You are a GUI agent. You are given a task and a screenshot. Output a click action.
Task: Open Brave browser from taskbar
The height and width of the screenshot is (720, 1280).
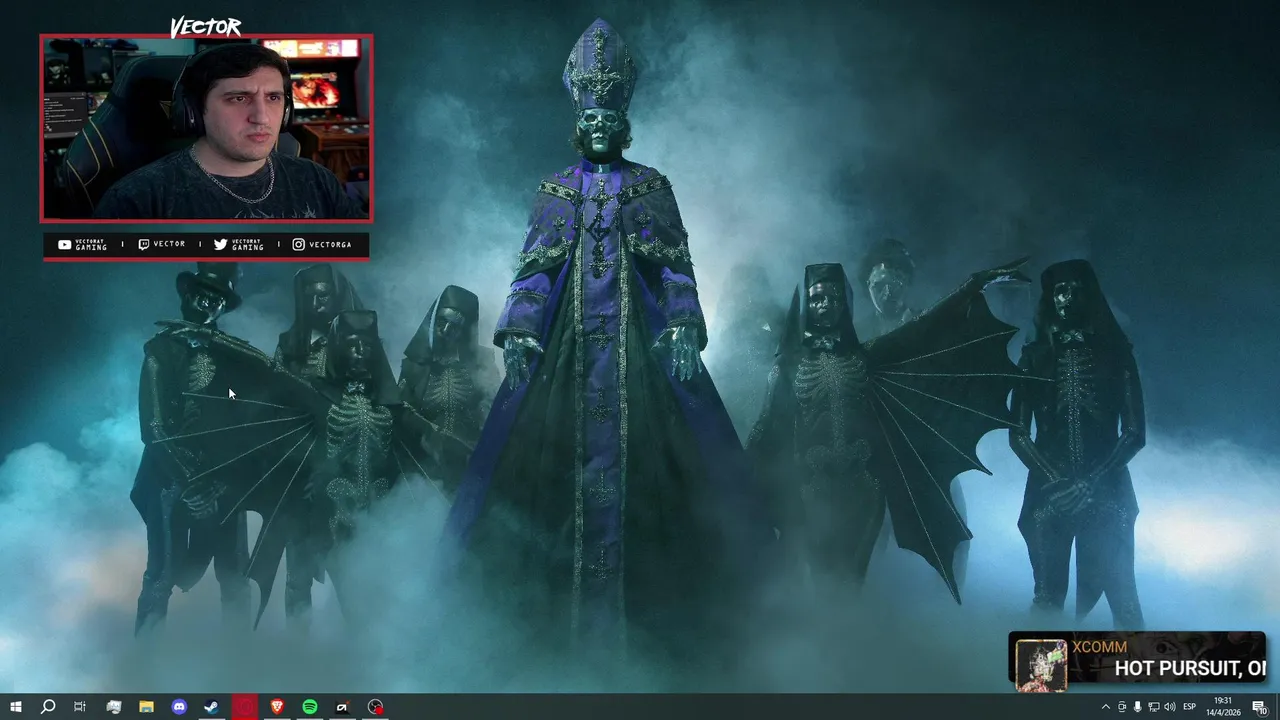click(277, 707)
